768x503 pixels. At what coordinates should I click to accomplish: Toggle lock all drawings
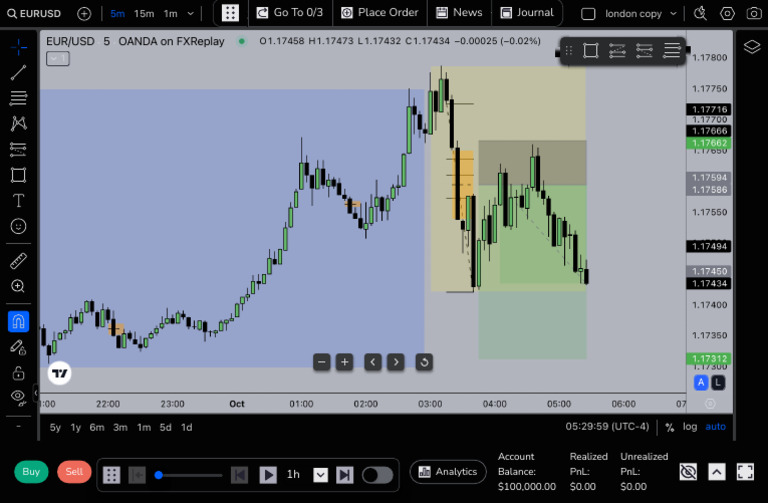[x=19, y=373]
